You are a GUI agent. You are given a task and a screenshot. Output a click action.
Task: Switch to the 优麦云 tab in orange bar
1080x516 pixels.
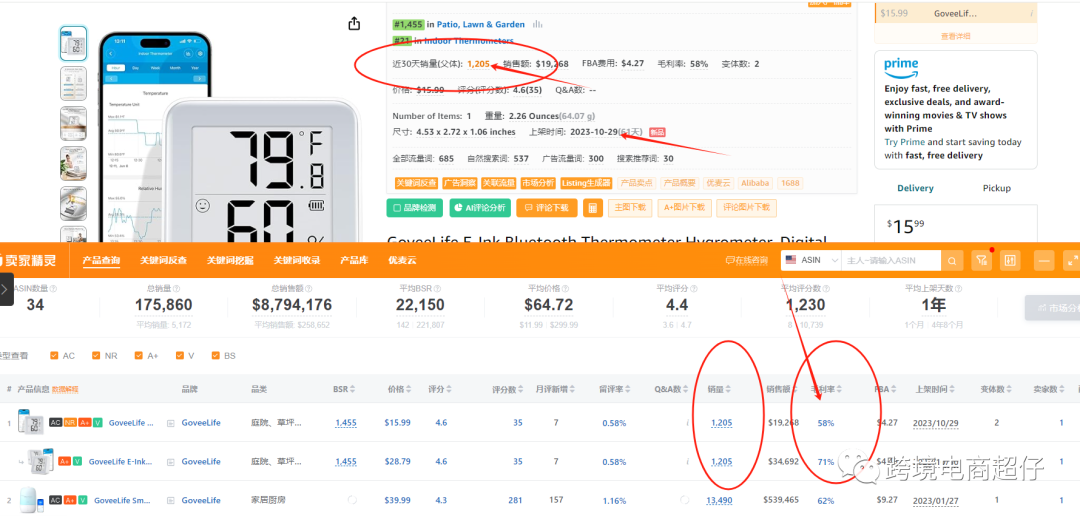click(402, 260)
